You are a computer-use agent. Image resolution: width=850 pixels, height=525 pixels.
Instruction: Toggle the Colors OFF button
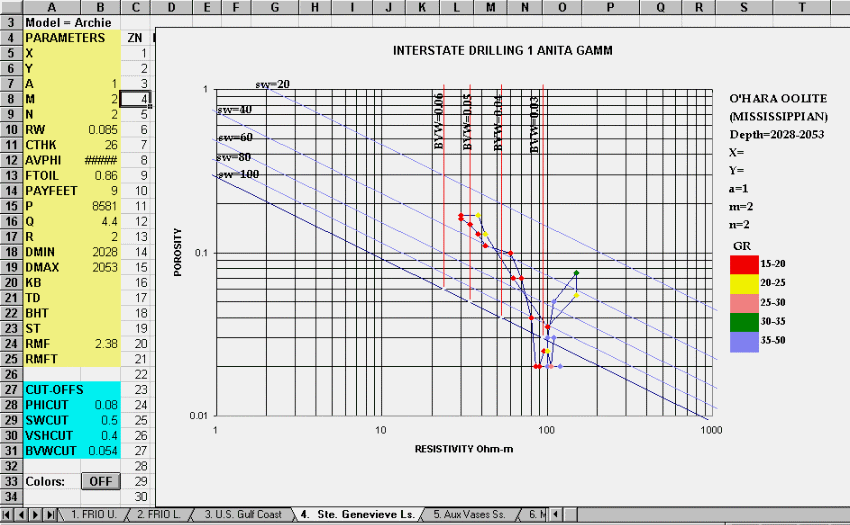[99, 481]
